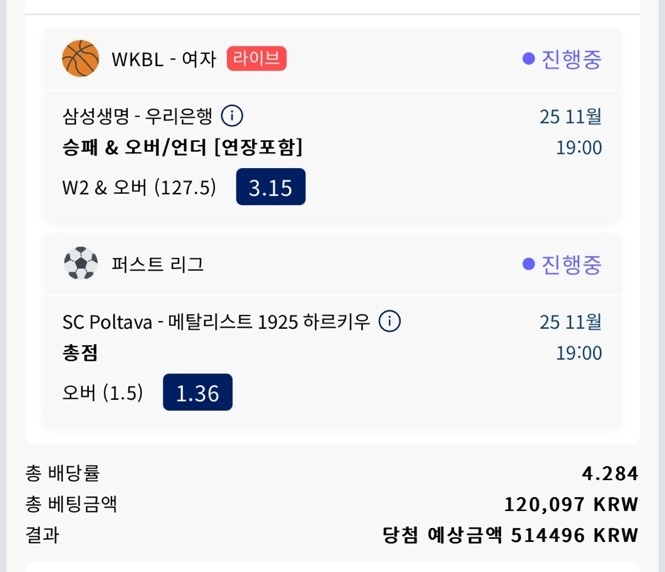Click 진행중 status on the WKBL bet

[562, 59]
